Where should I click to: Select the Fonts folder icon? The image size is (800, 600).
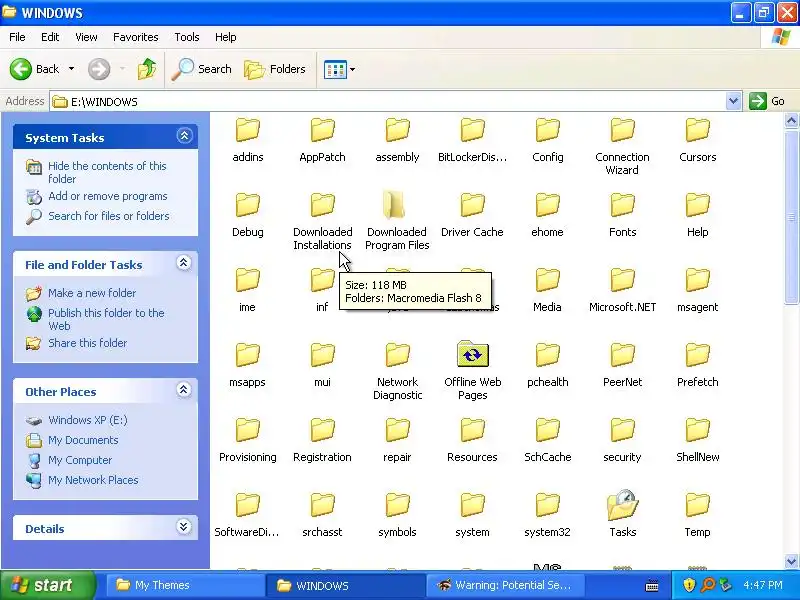[x=622, y=205]
